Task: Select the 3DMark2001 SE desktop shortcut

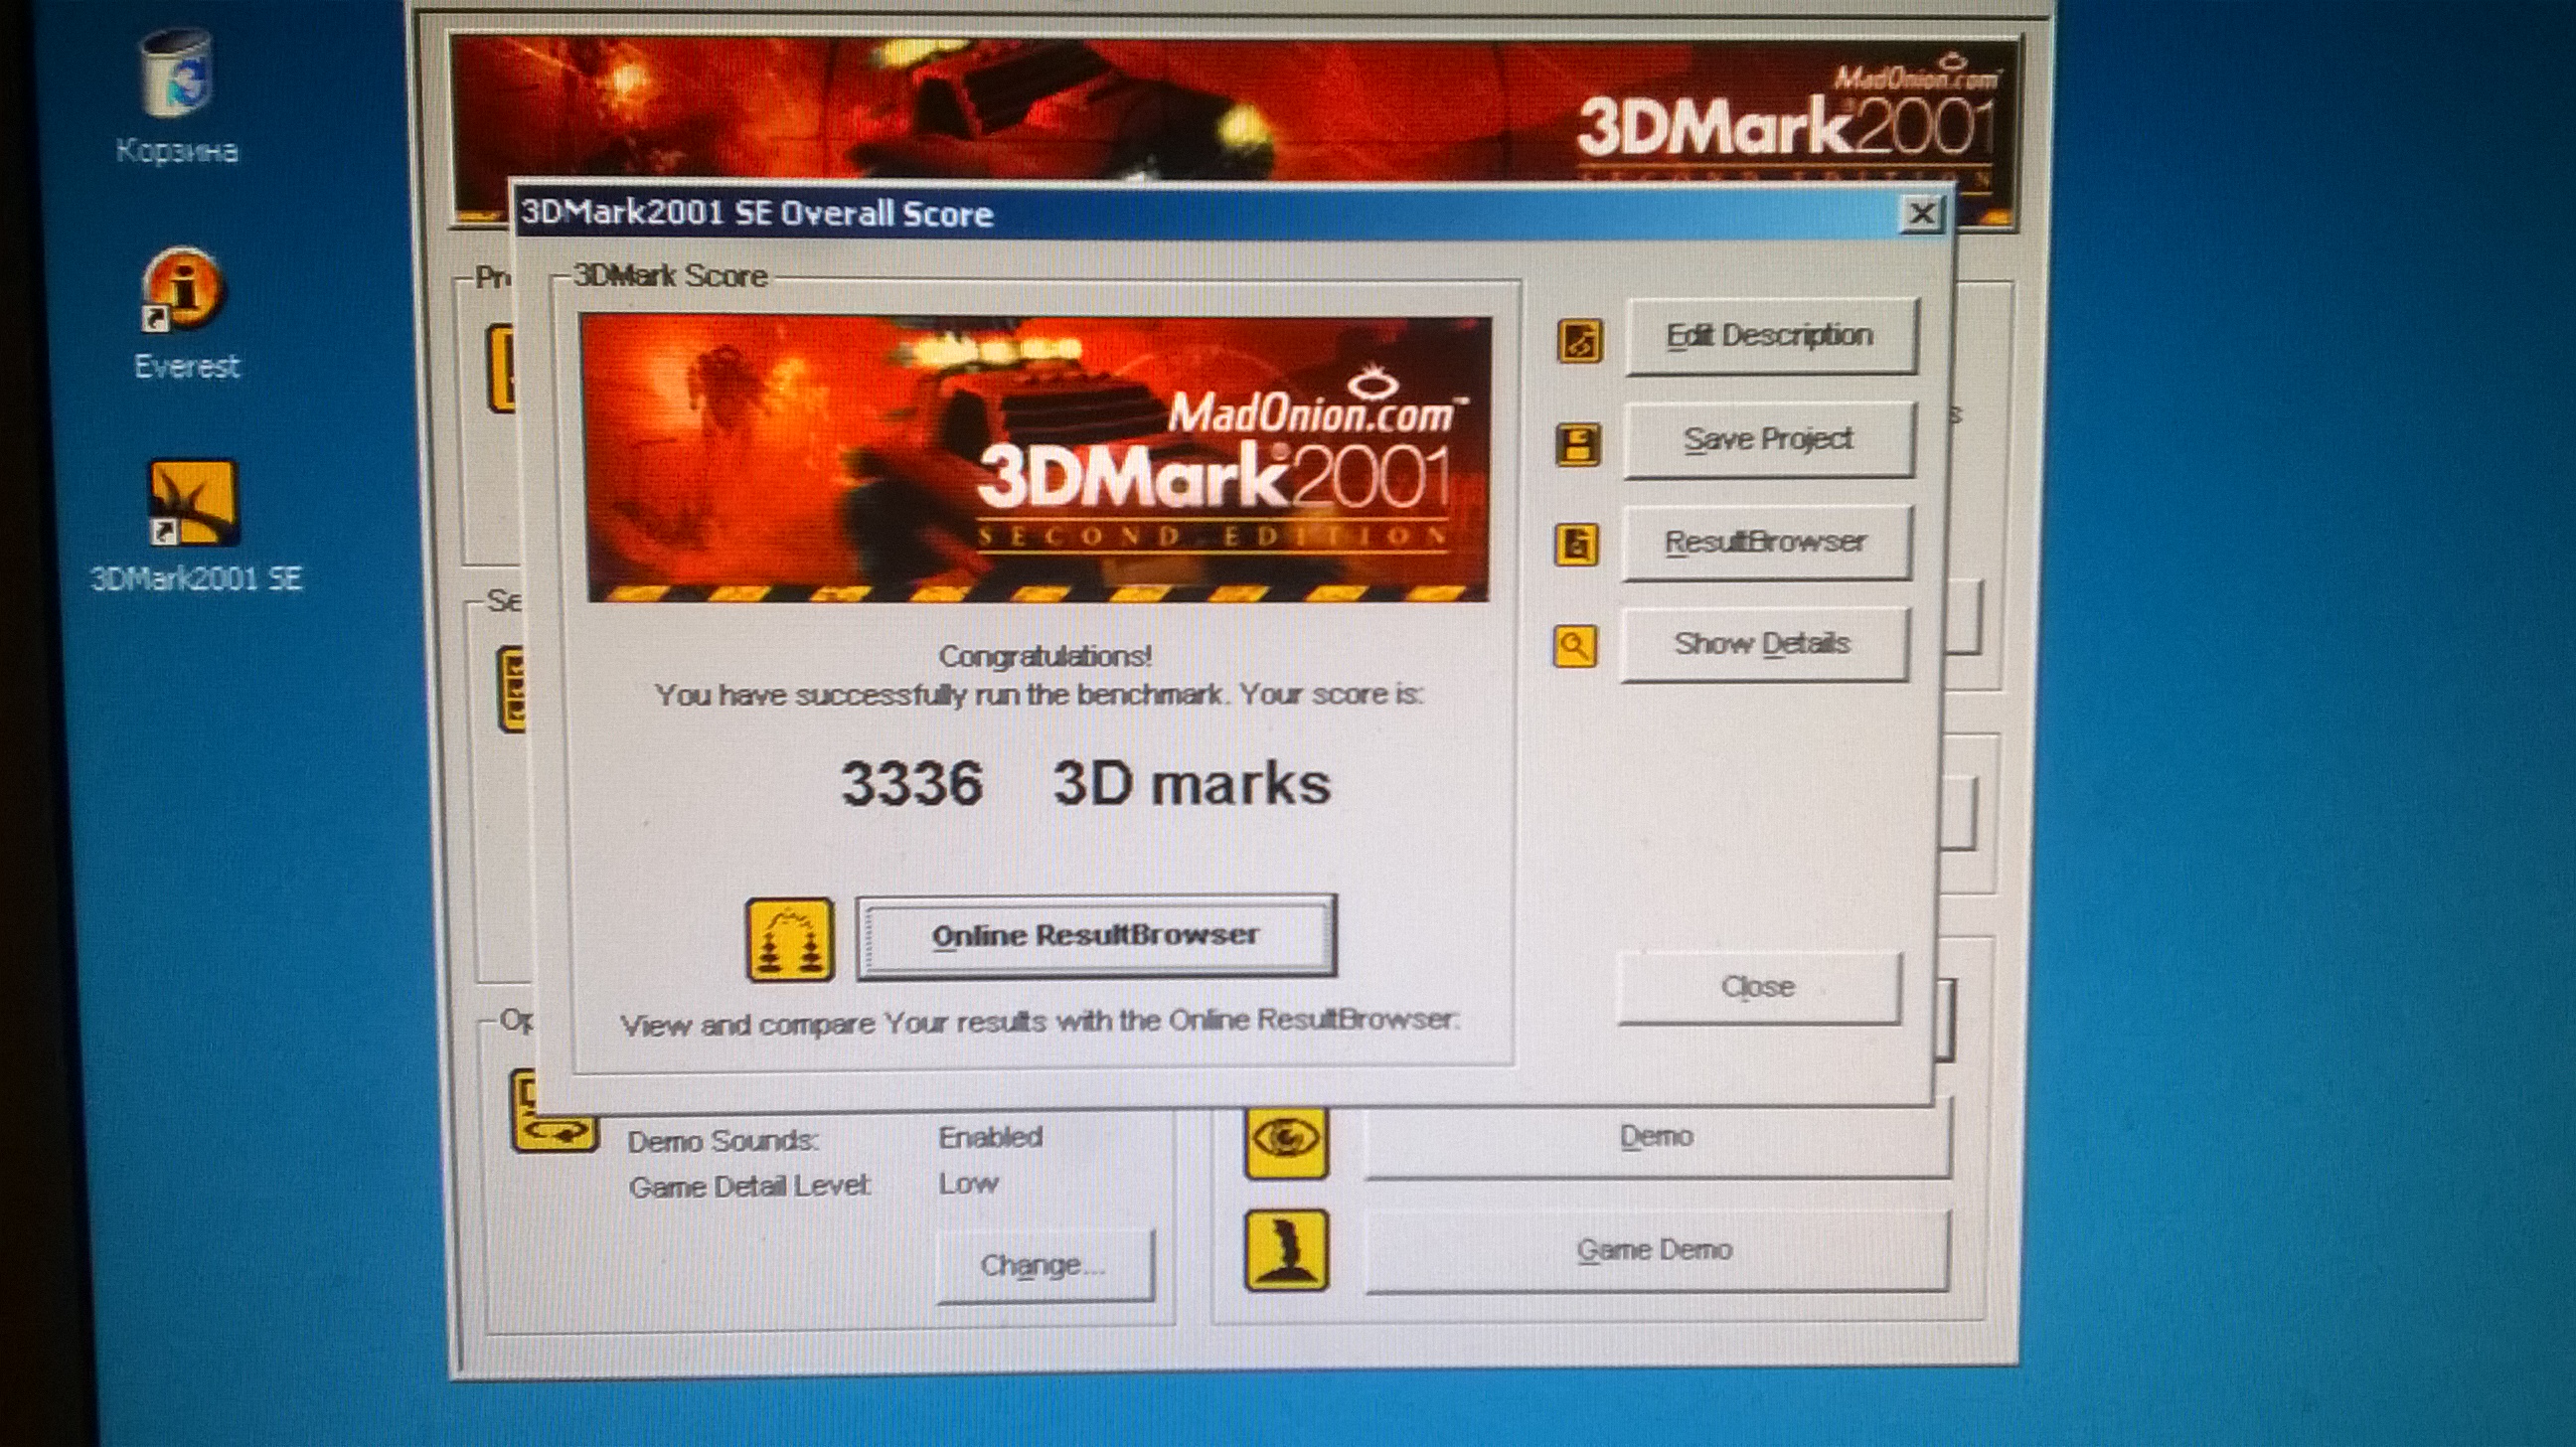Action: click(x=193, y=502)
